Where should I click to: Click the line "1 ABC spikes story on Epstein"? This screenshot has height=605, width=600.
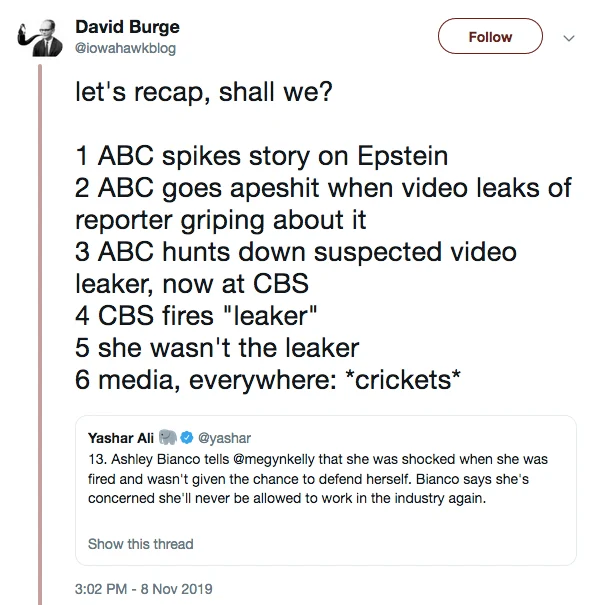(261, 156)
